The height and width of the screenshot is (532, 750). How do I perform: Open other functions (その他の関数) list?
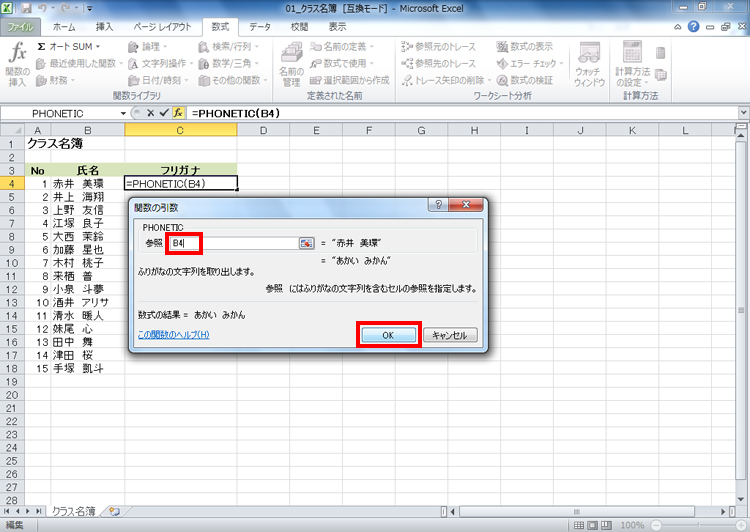tap(233, 80)
